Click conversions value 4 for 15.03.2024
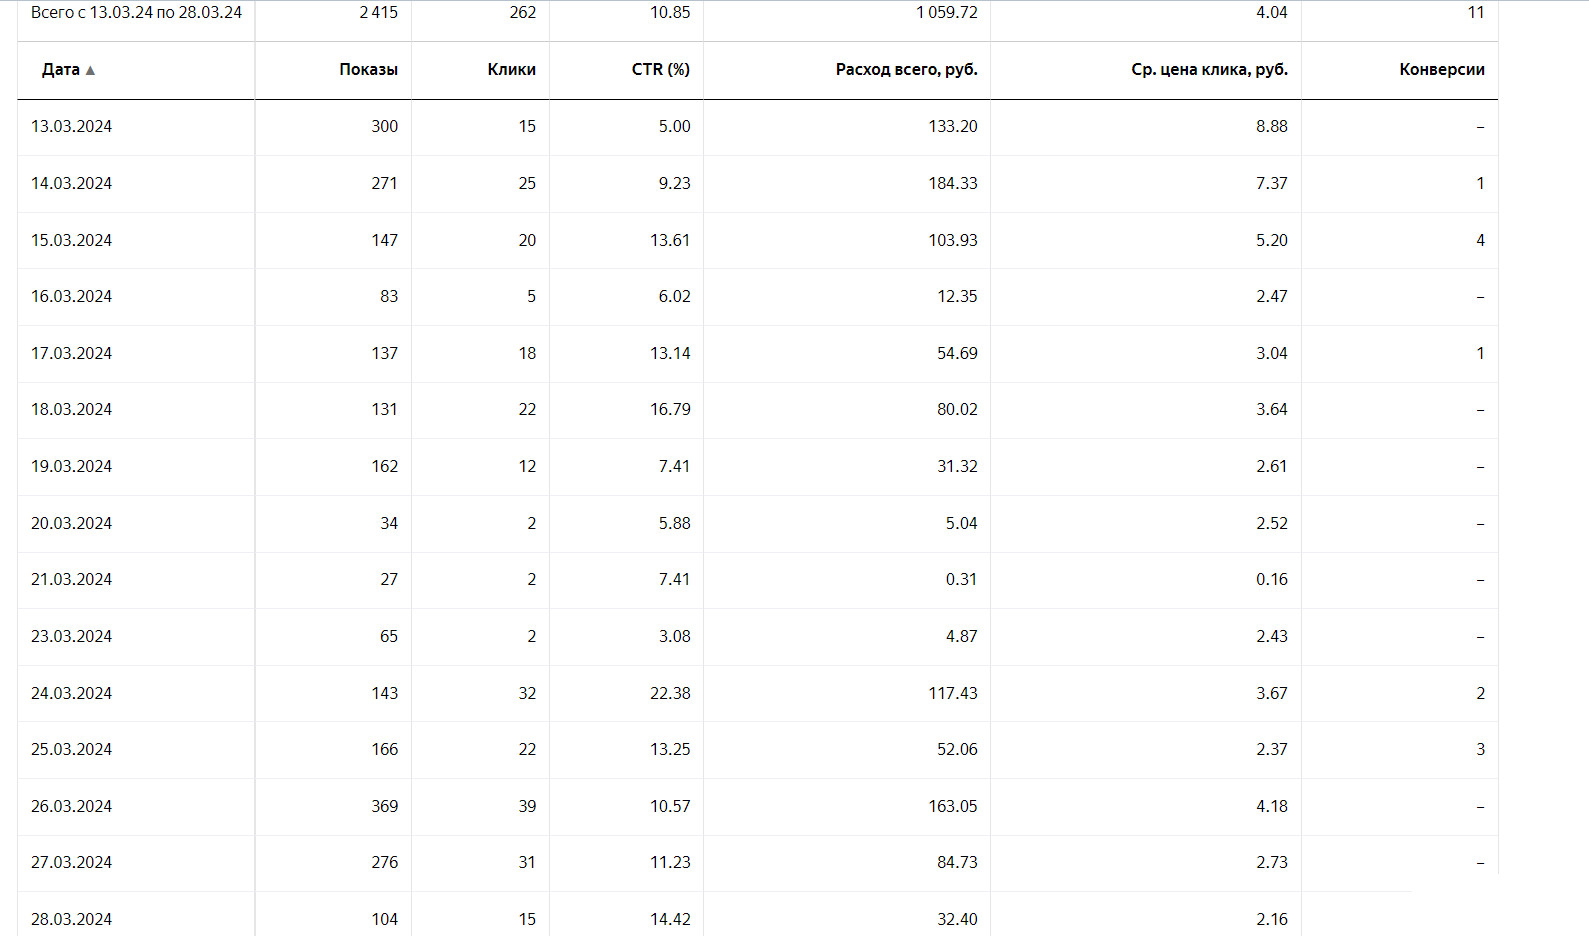This screenshot has height=936, width=1589. (x=1480, y=240)
